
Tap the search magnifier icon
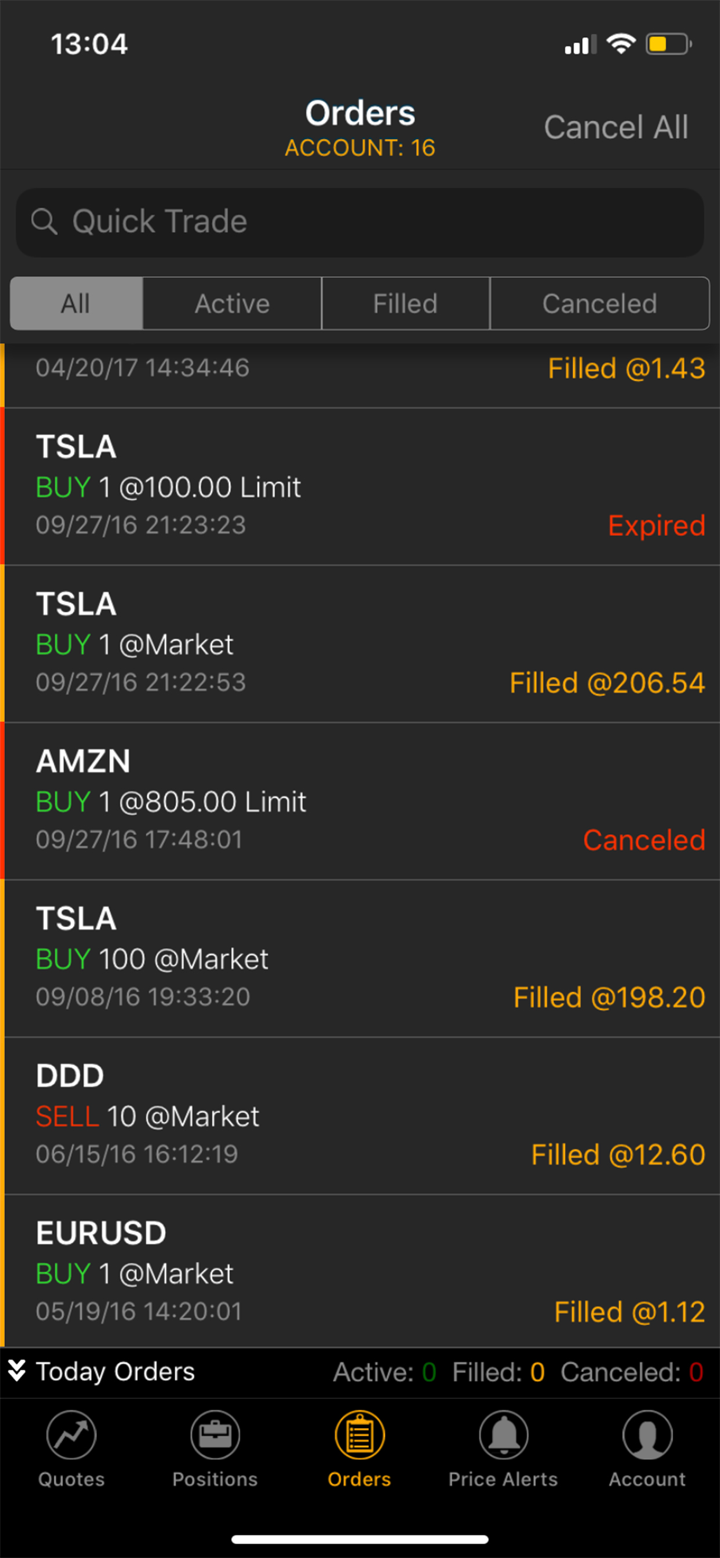coord(44,222)
